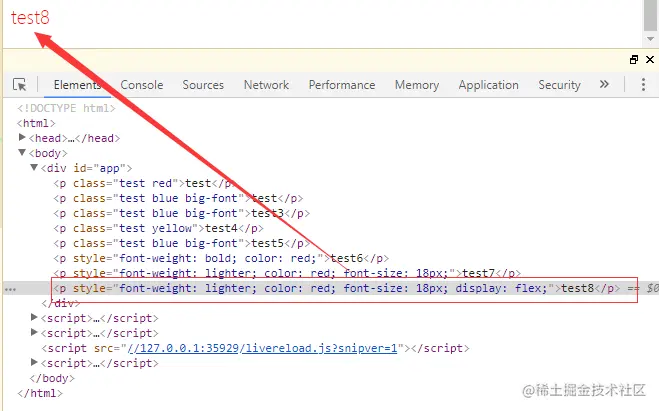Click the undock DevTools window icon
Screen dimensions: 659x411
[x=633, y=59]
